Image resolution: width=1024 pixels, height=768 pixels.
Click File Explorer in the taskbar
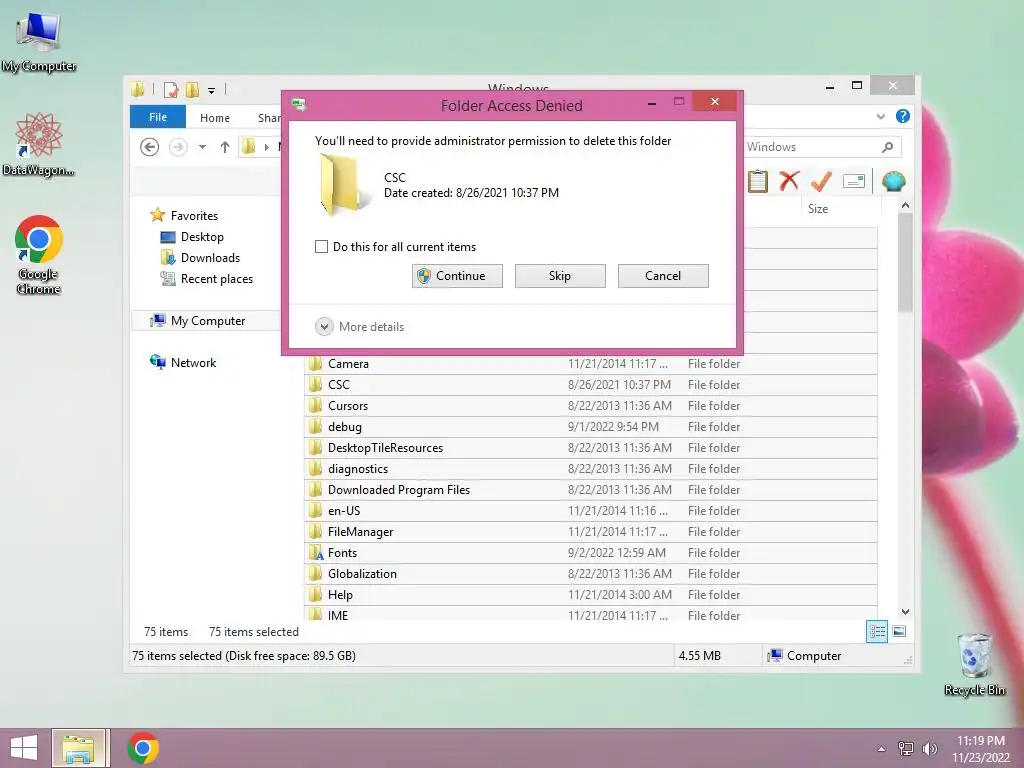[78, 748]
